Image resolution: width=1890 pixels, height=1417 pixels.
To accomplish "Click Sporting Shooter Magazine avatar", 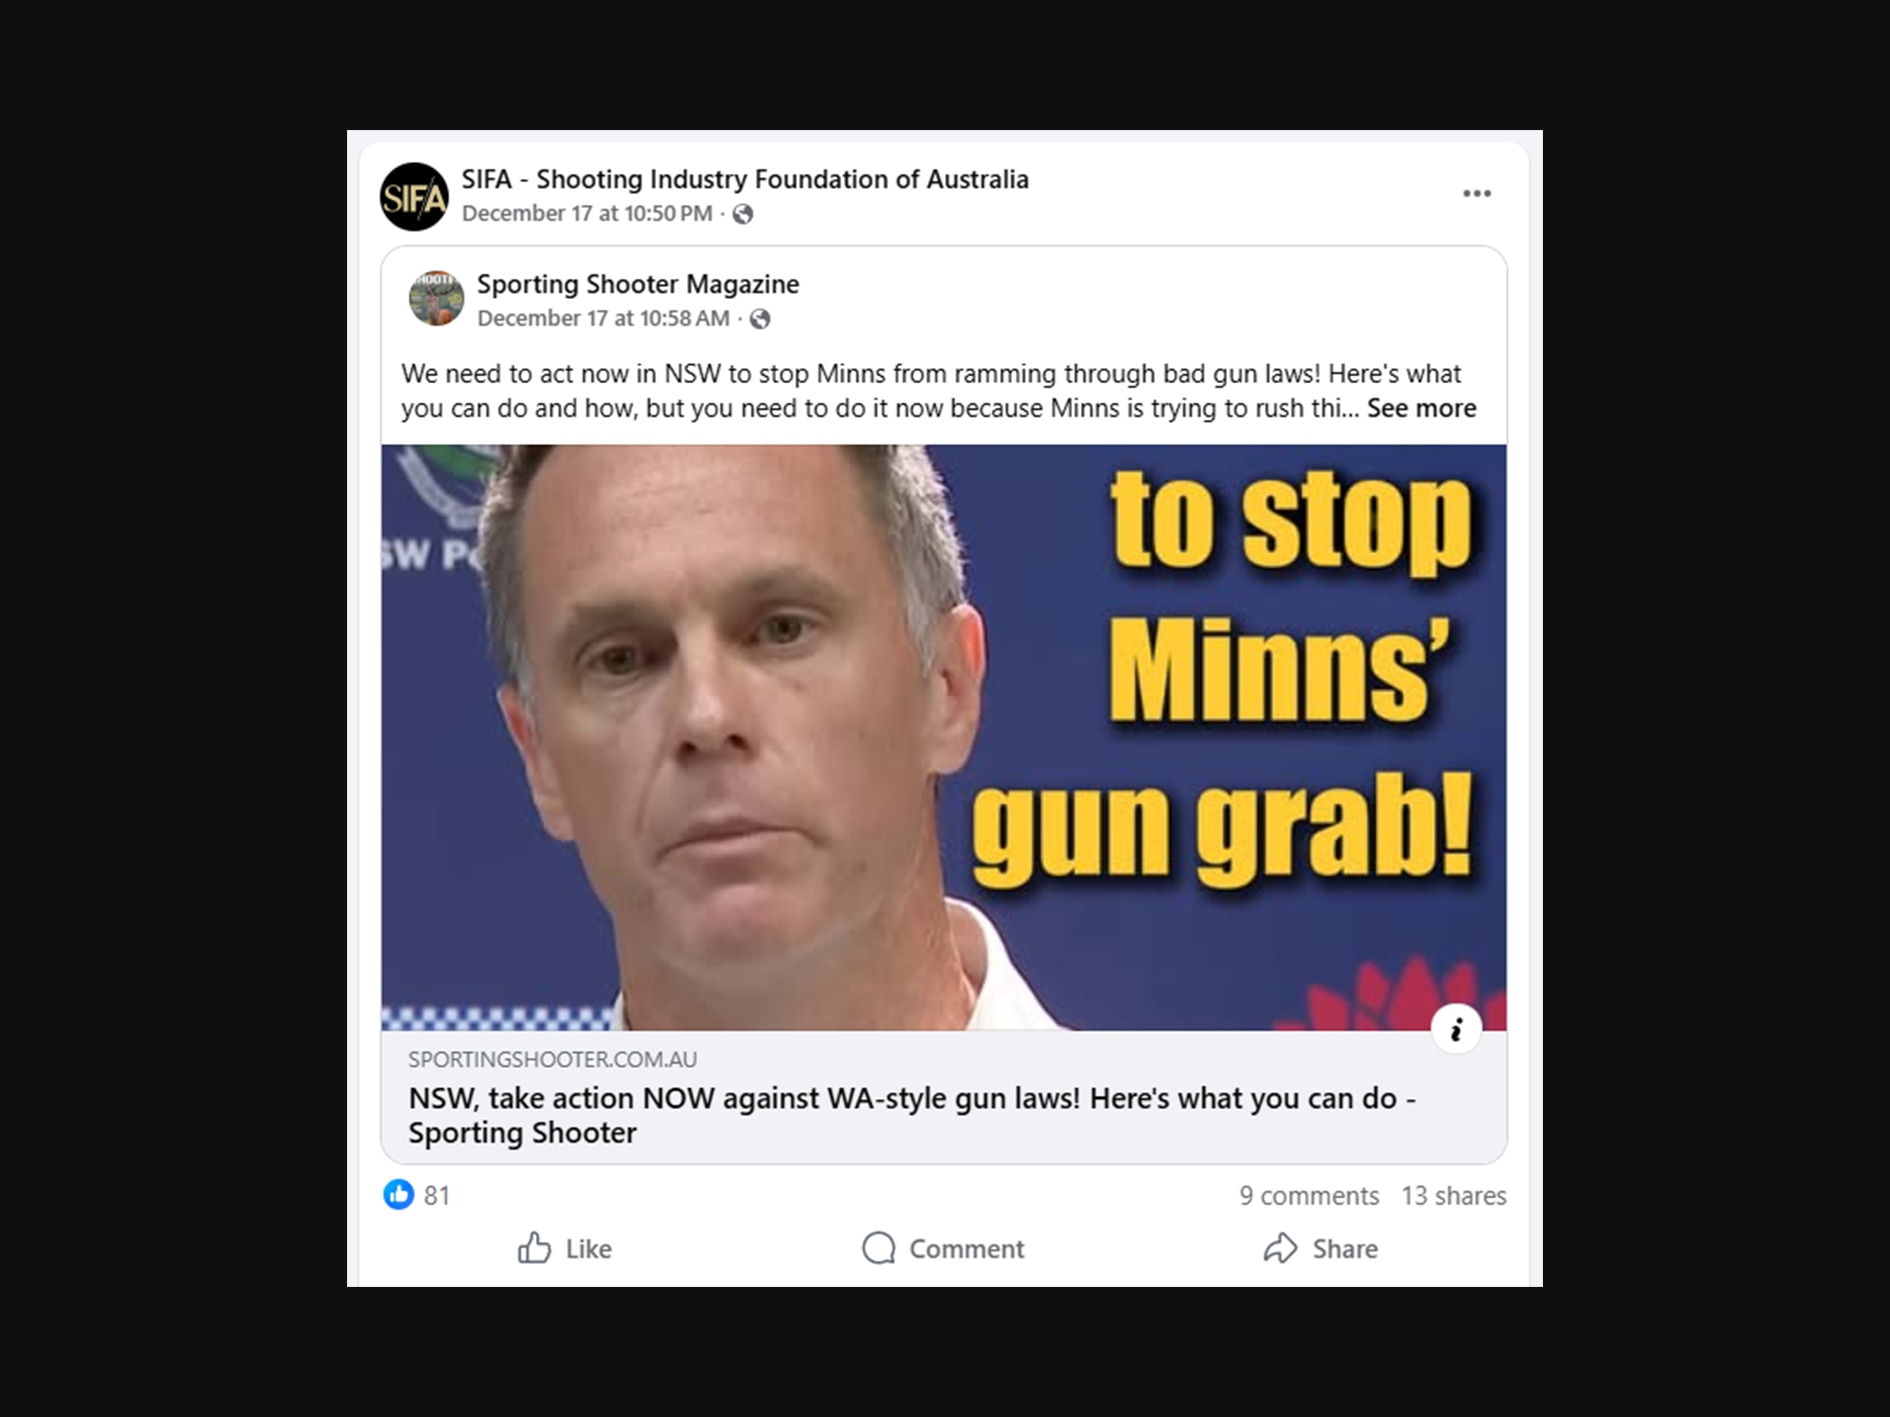I will 436,298.
